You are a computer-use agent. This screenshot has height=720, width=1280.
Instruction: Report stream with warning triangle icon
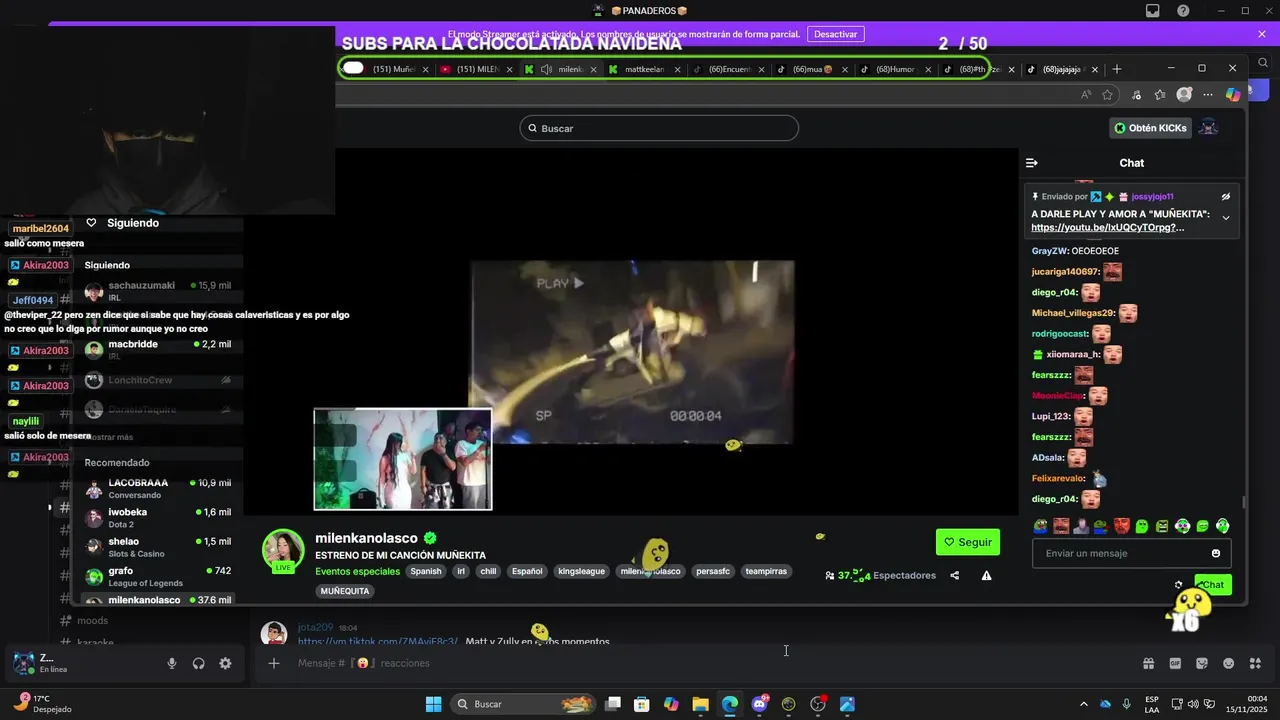pos(987,575)
